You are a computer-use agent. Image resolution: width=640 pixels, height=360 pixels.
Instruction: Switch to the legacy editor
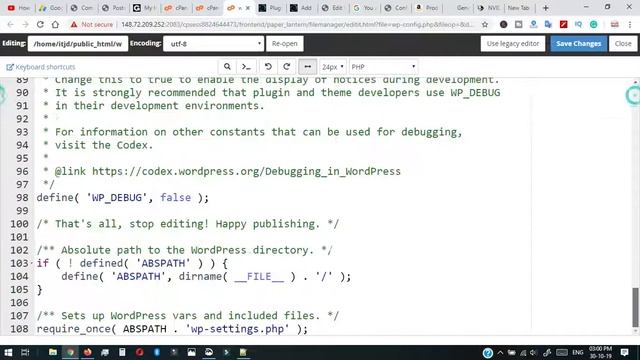point(513,44)
